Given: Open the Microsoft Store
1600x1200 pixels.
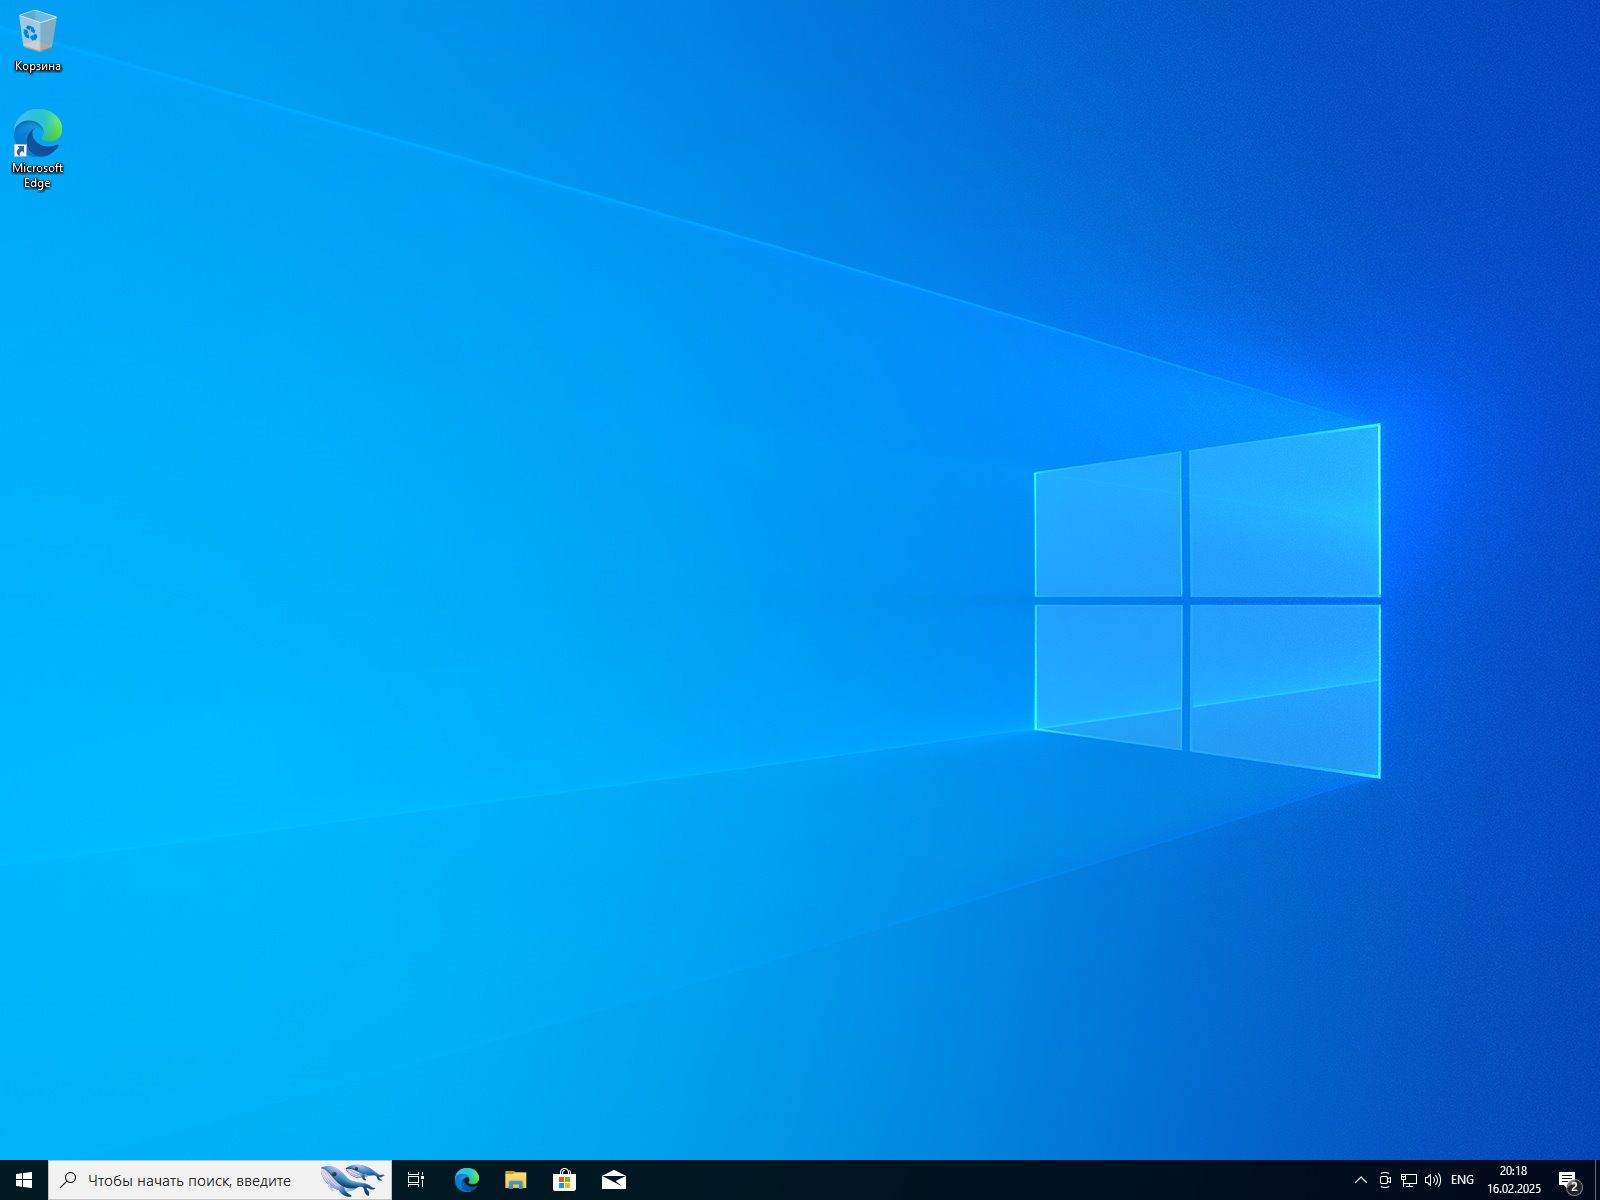Looking at the screenshot, I should click(564, 1180).
